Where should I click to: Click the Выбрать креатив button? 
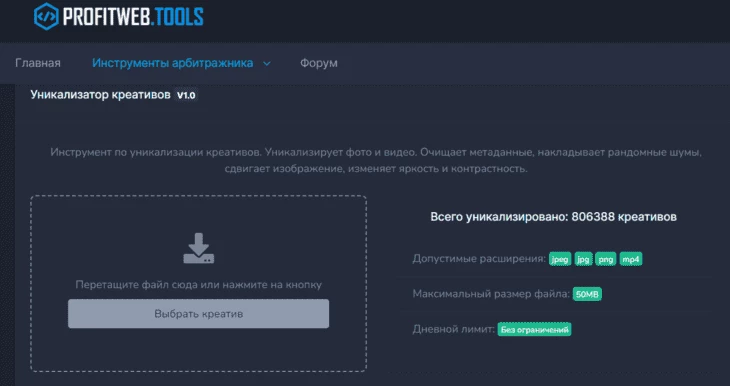click(x=198, y=314)
